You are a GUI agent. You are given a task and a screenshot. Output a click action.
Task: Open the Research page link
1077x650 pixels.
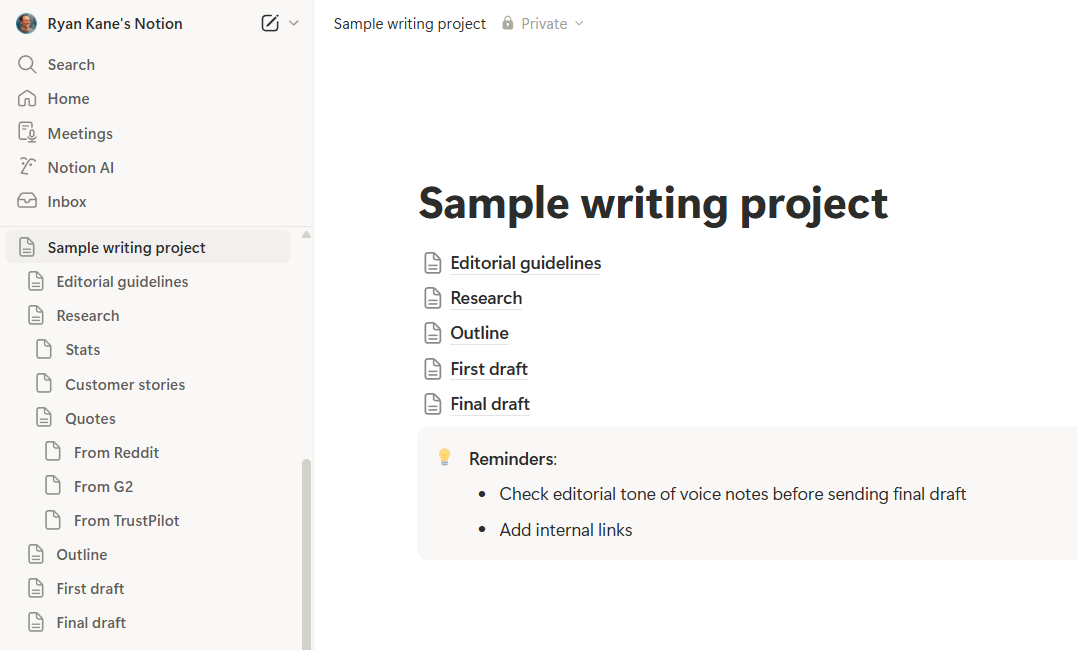[x=486, y=297]
